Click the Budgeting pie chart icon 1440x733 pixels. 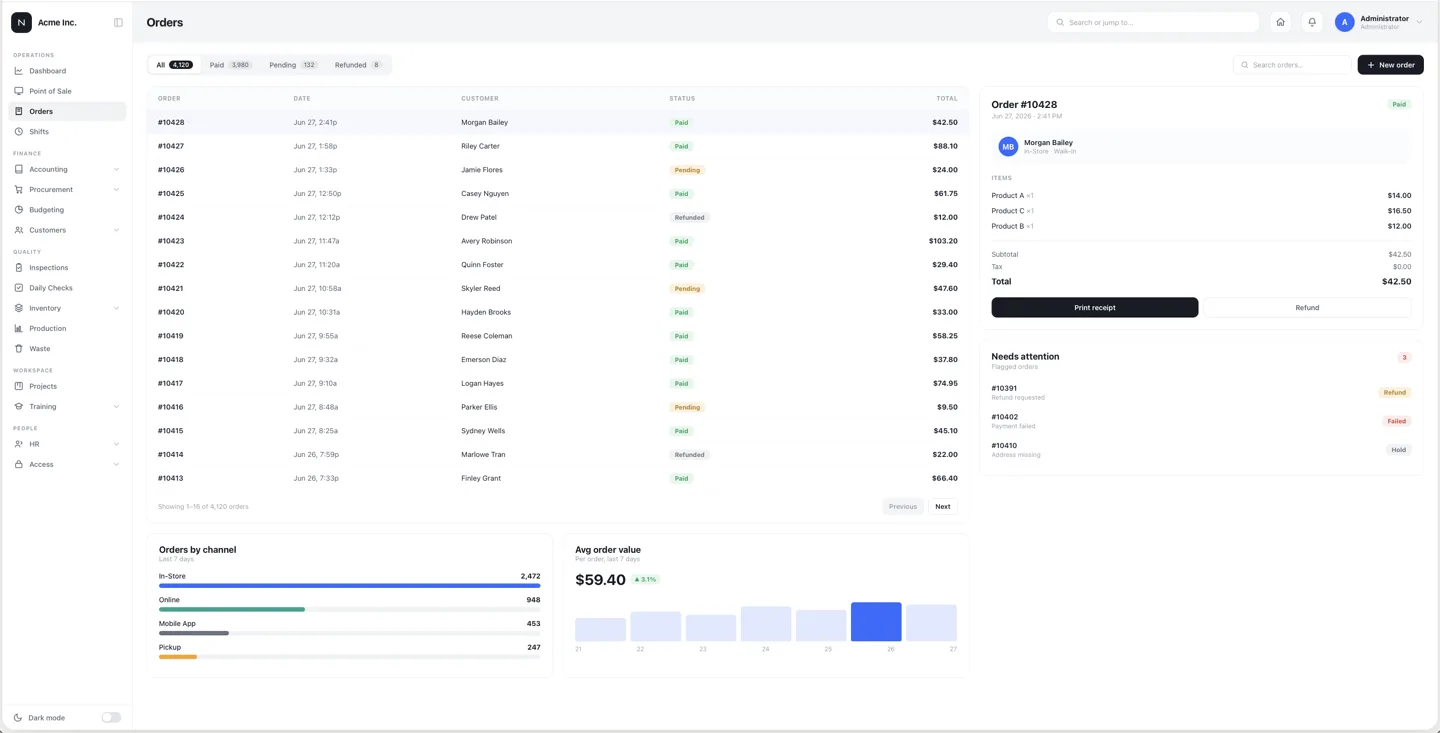18,210
